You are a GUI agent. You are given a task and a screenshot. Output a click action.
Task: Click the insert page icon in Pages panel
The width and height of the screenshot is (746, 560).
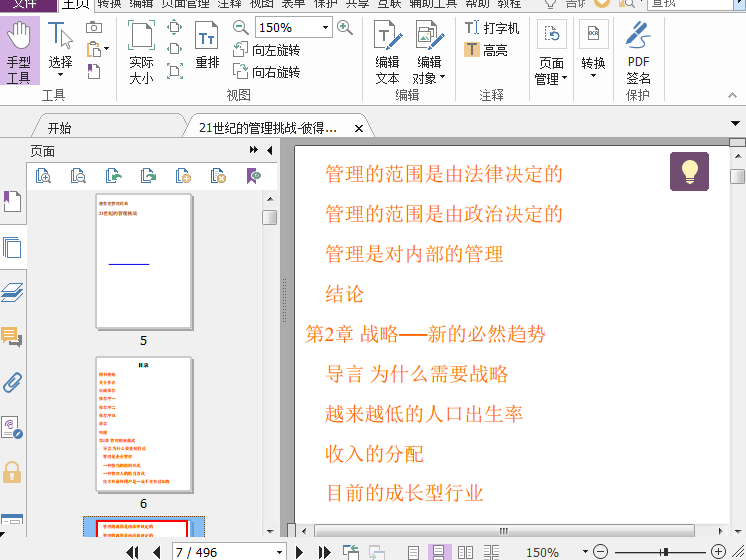coord(183,176)
